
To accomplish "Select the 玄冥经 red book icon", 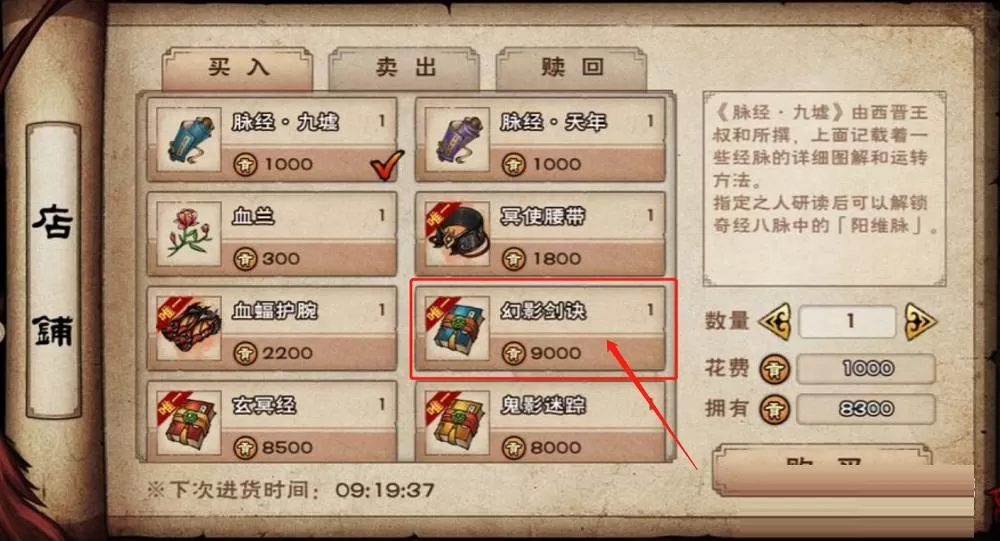I will (x=189, y=422).
